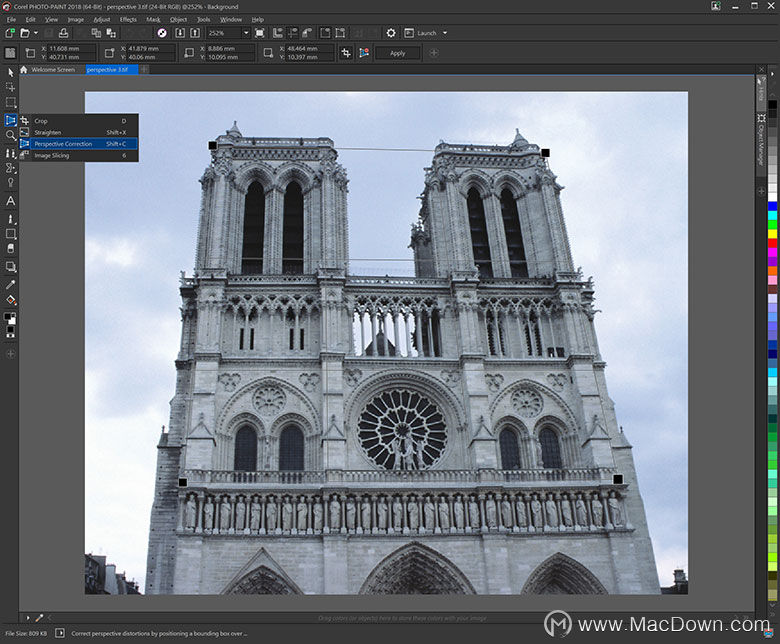Select the Fill bucket tool

10,300
